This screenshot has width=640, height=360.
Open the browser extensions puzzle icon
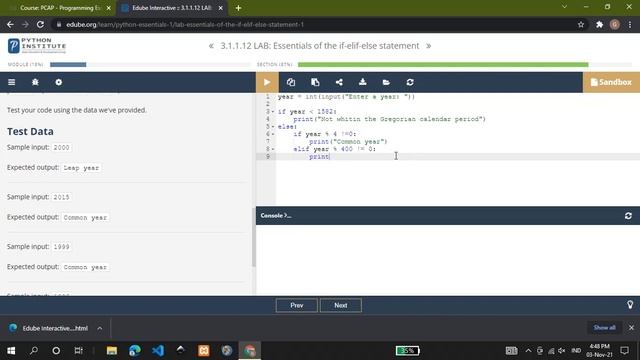[599, 24]
